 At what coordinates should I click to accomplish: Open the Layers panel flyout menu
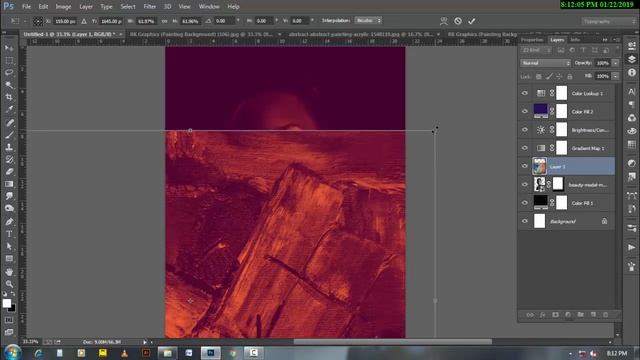pos(617,40)
